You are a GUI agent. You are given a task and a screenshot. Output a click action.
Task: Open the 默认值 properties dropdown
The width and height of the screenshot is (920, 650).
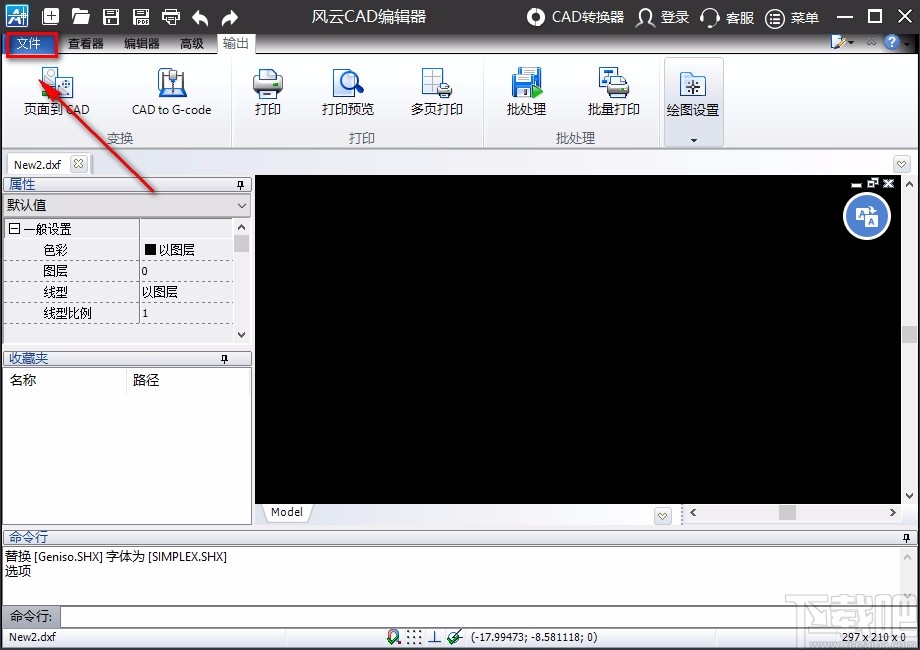(x=127, y=205)
